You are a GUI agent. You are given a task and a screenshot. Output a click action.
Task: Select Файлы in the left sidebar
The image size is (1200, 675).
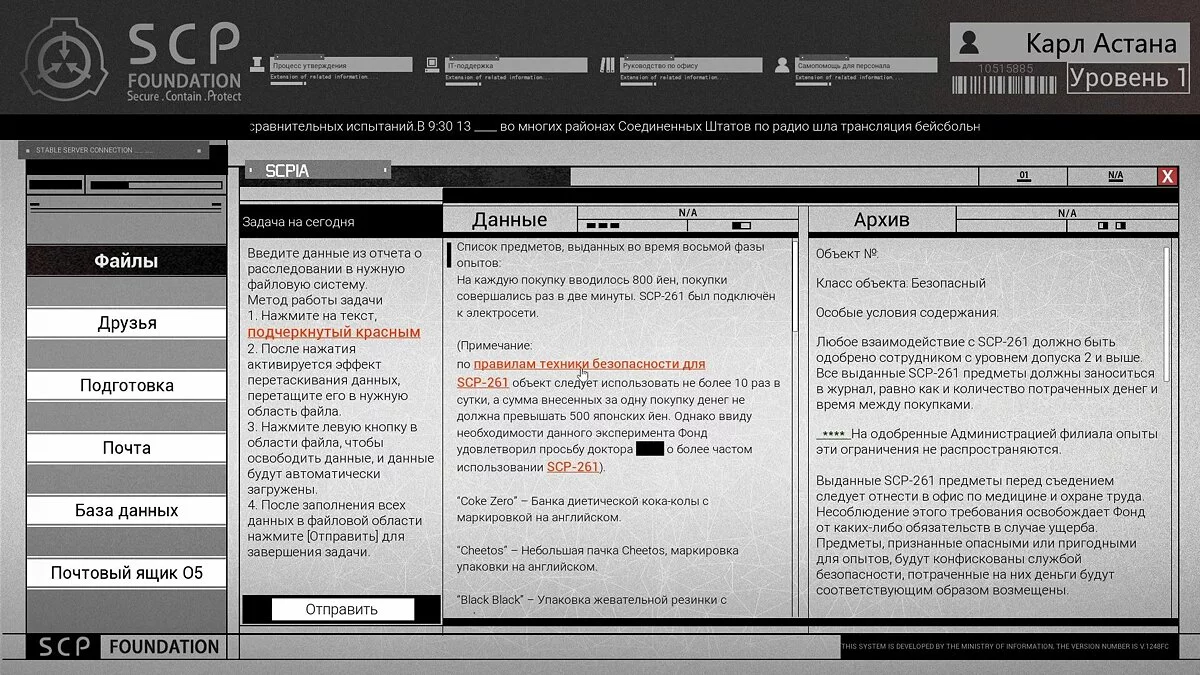click(126, 261)
